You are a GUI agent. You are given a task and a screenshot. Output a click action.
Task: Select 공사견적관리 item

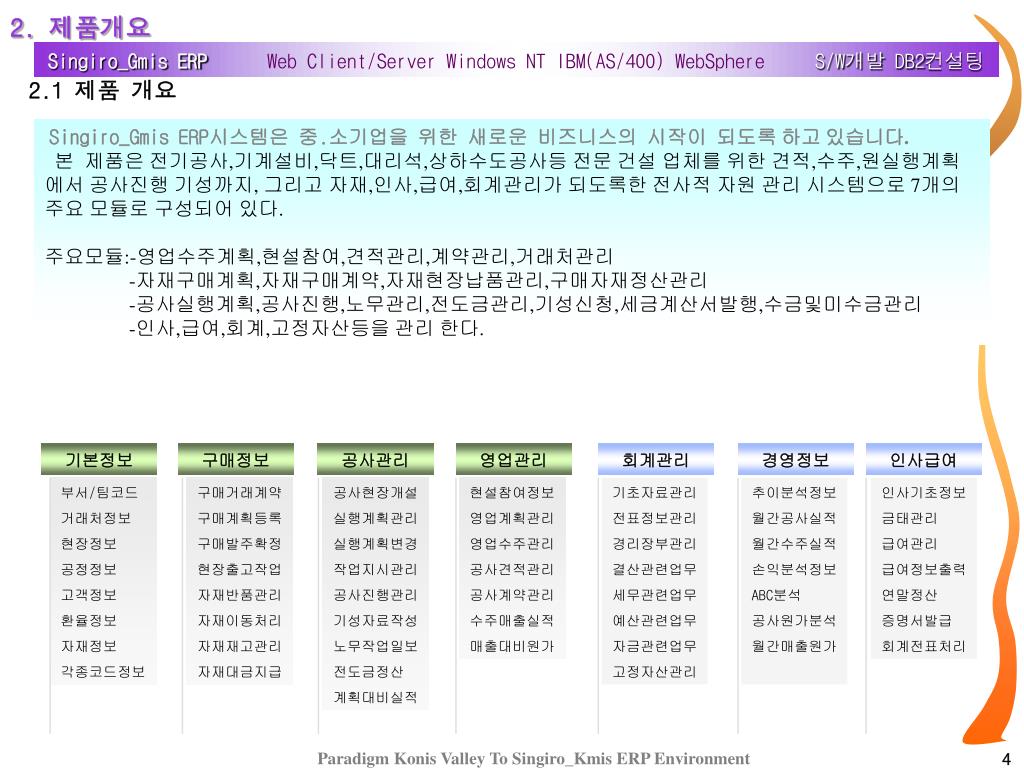pos(512,569)
